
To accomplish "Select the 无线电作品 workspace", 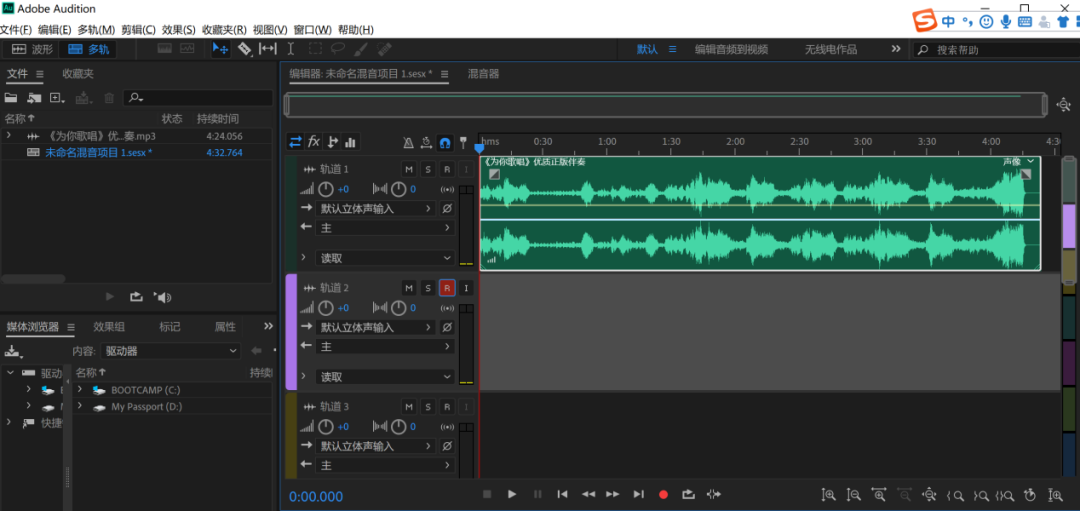I will pyautogui.click(x=830, y=49).
